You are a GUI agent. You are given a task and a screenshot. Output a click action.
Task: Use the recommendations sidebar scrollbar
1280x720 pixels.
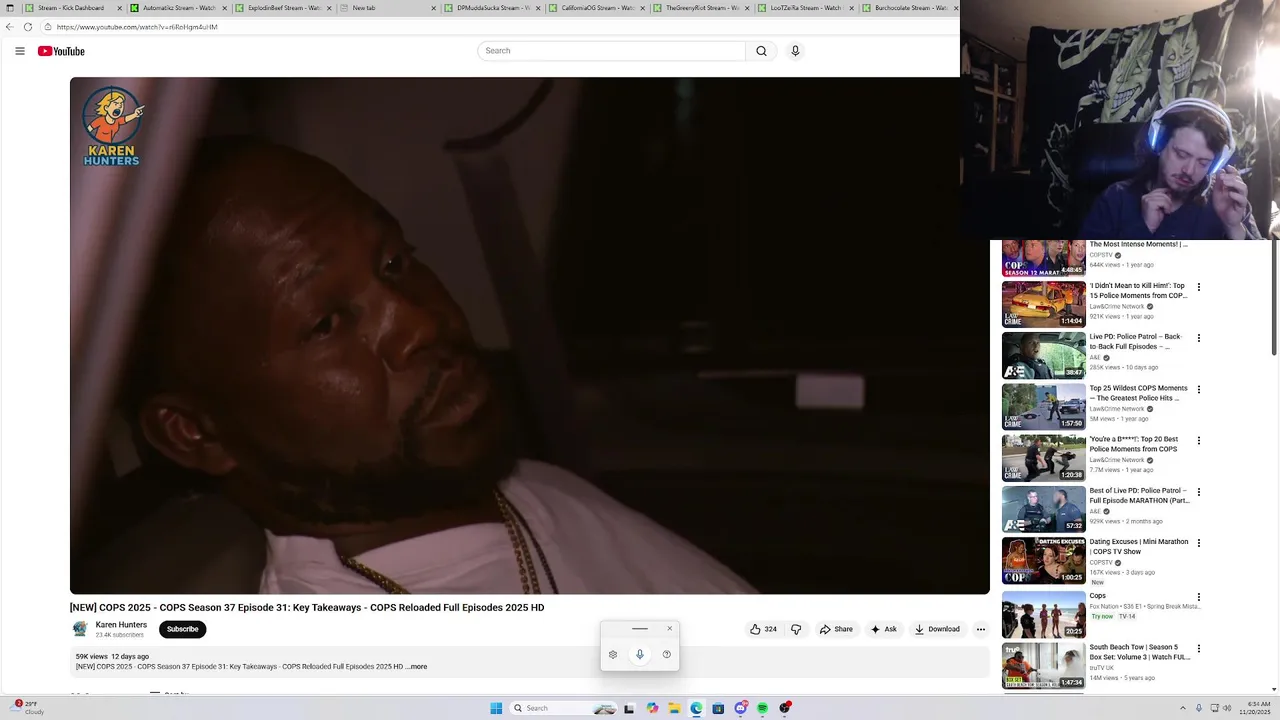(1274, 297)
